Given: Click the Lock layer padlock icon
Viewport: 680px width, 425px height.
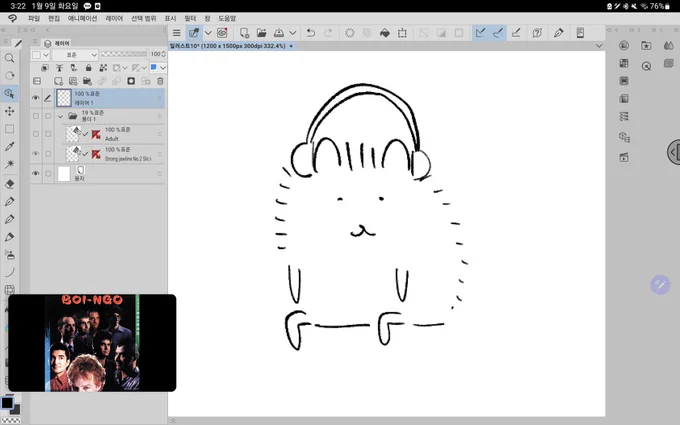Looking at the screenshot, I should [x=88, y=68].
